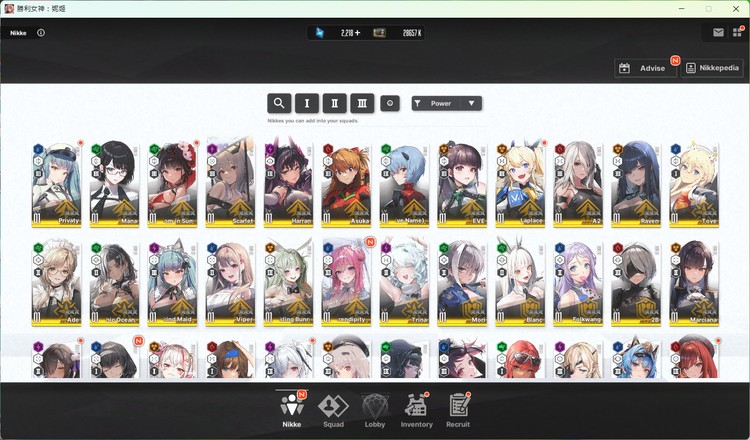Click the arrow beside Power sort
The image size is (750, 440).
470,103
